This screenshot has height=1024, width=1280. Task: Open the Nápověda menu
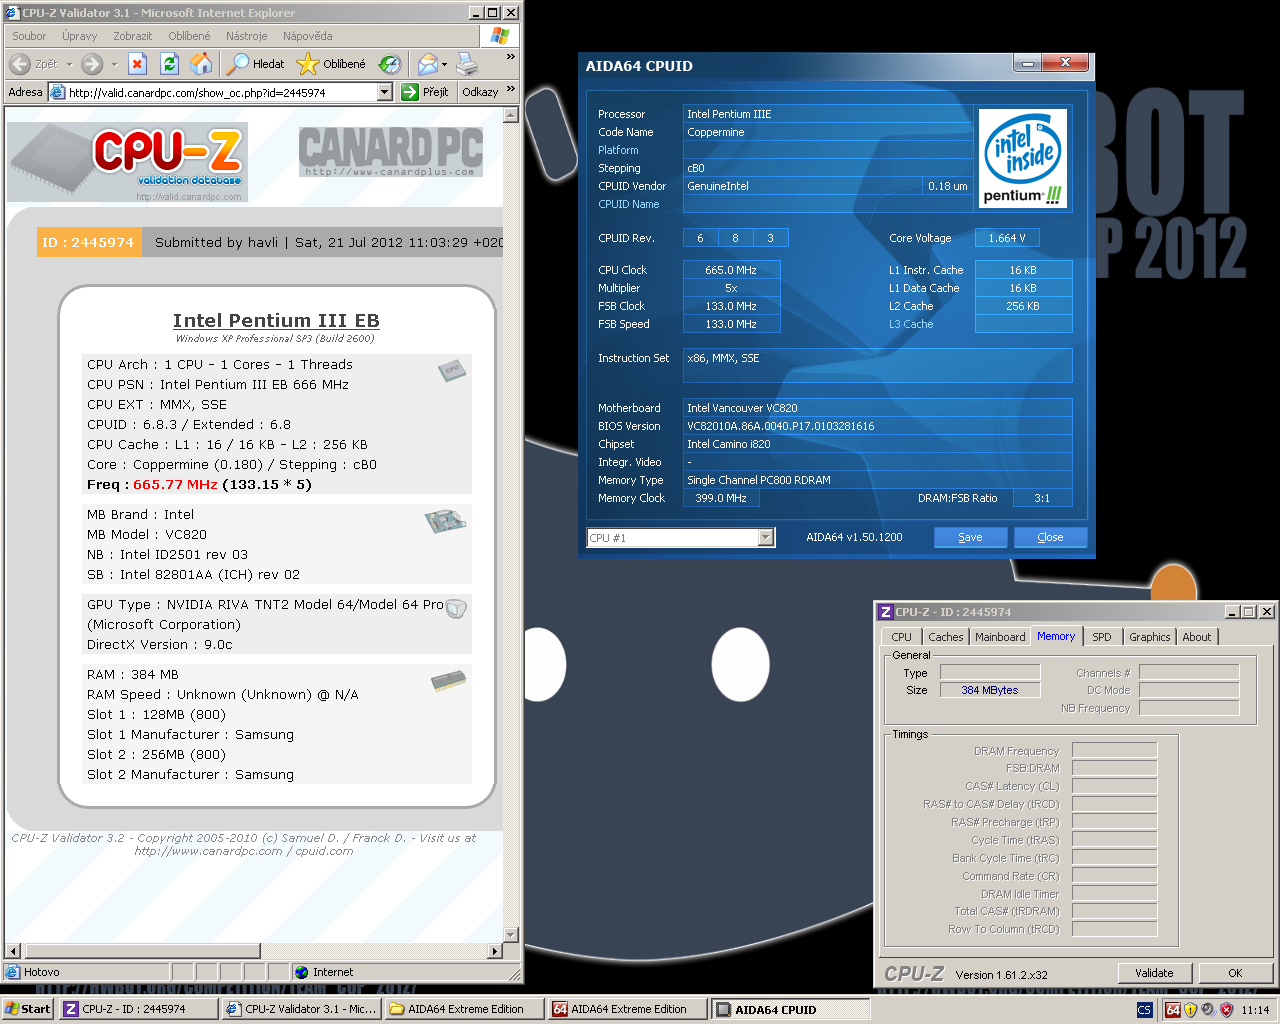307,36
